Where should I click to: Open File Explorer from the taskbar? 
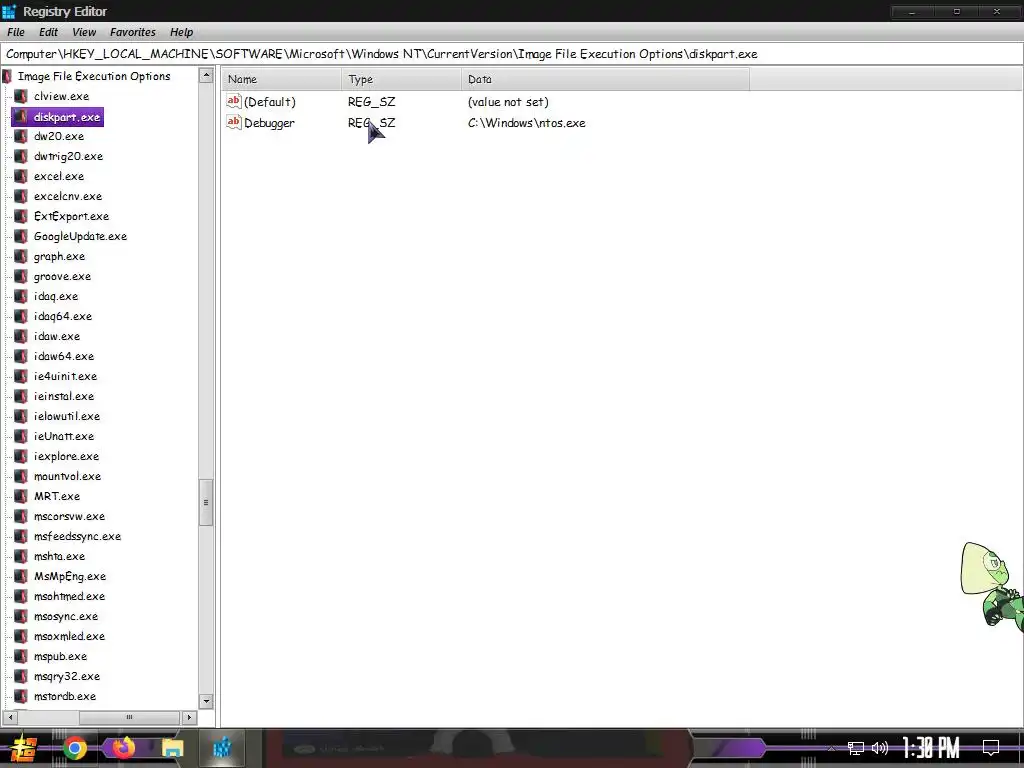click(x=173, y=748)
